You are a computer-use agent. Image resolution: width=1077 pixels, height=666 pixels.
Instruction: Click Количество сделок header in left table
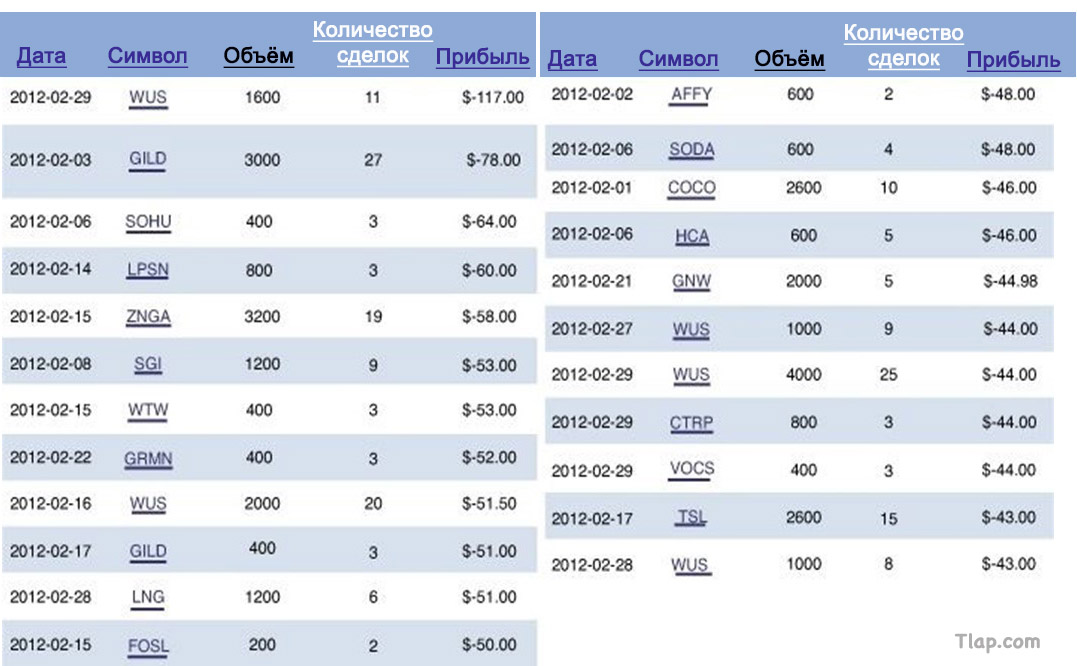pos(373,43)
